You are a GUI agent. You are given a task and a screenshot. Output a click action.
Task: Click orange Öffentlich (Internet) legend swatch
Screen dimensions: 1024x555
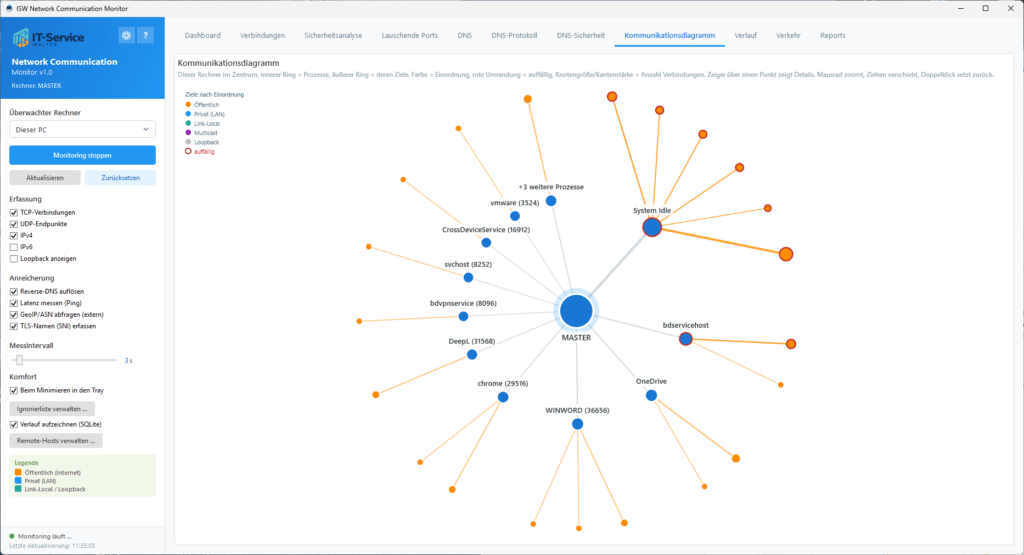[x=18, y=472]
